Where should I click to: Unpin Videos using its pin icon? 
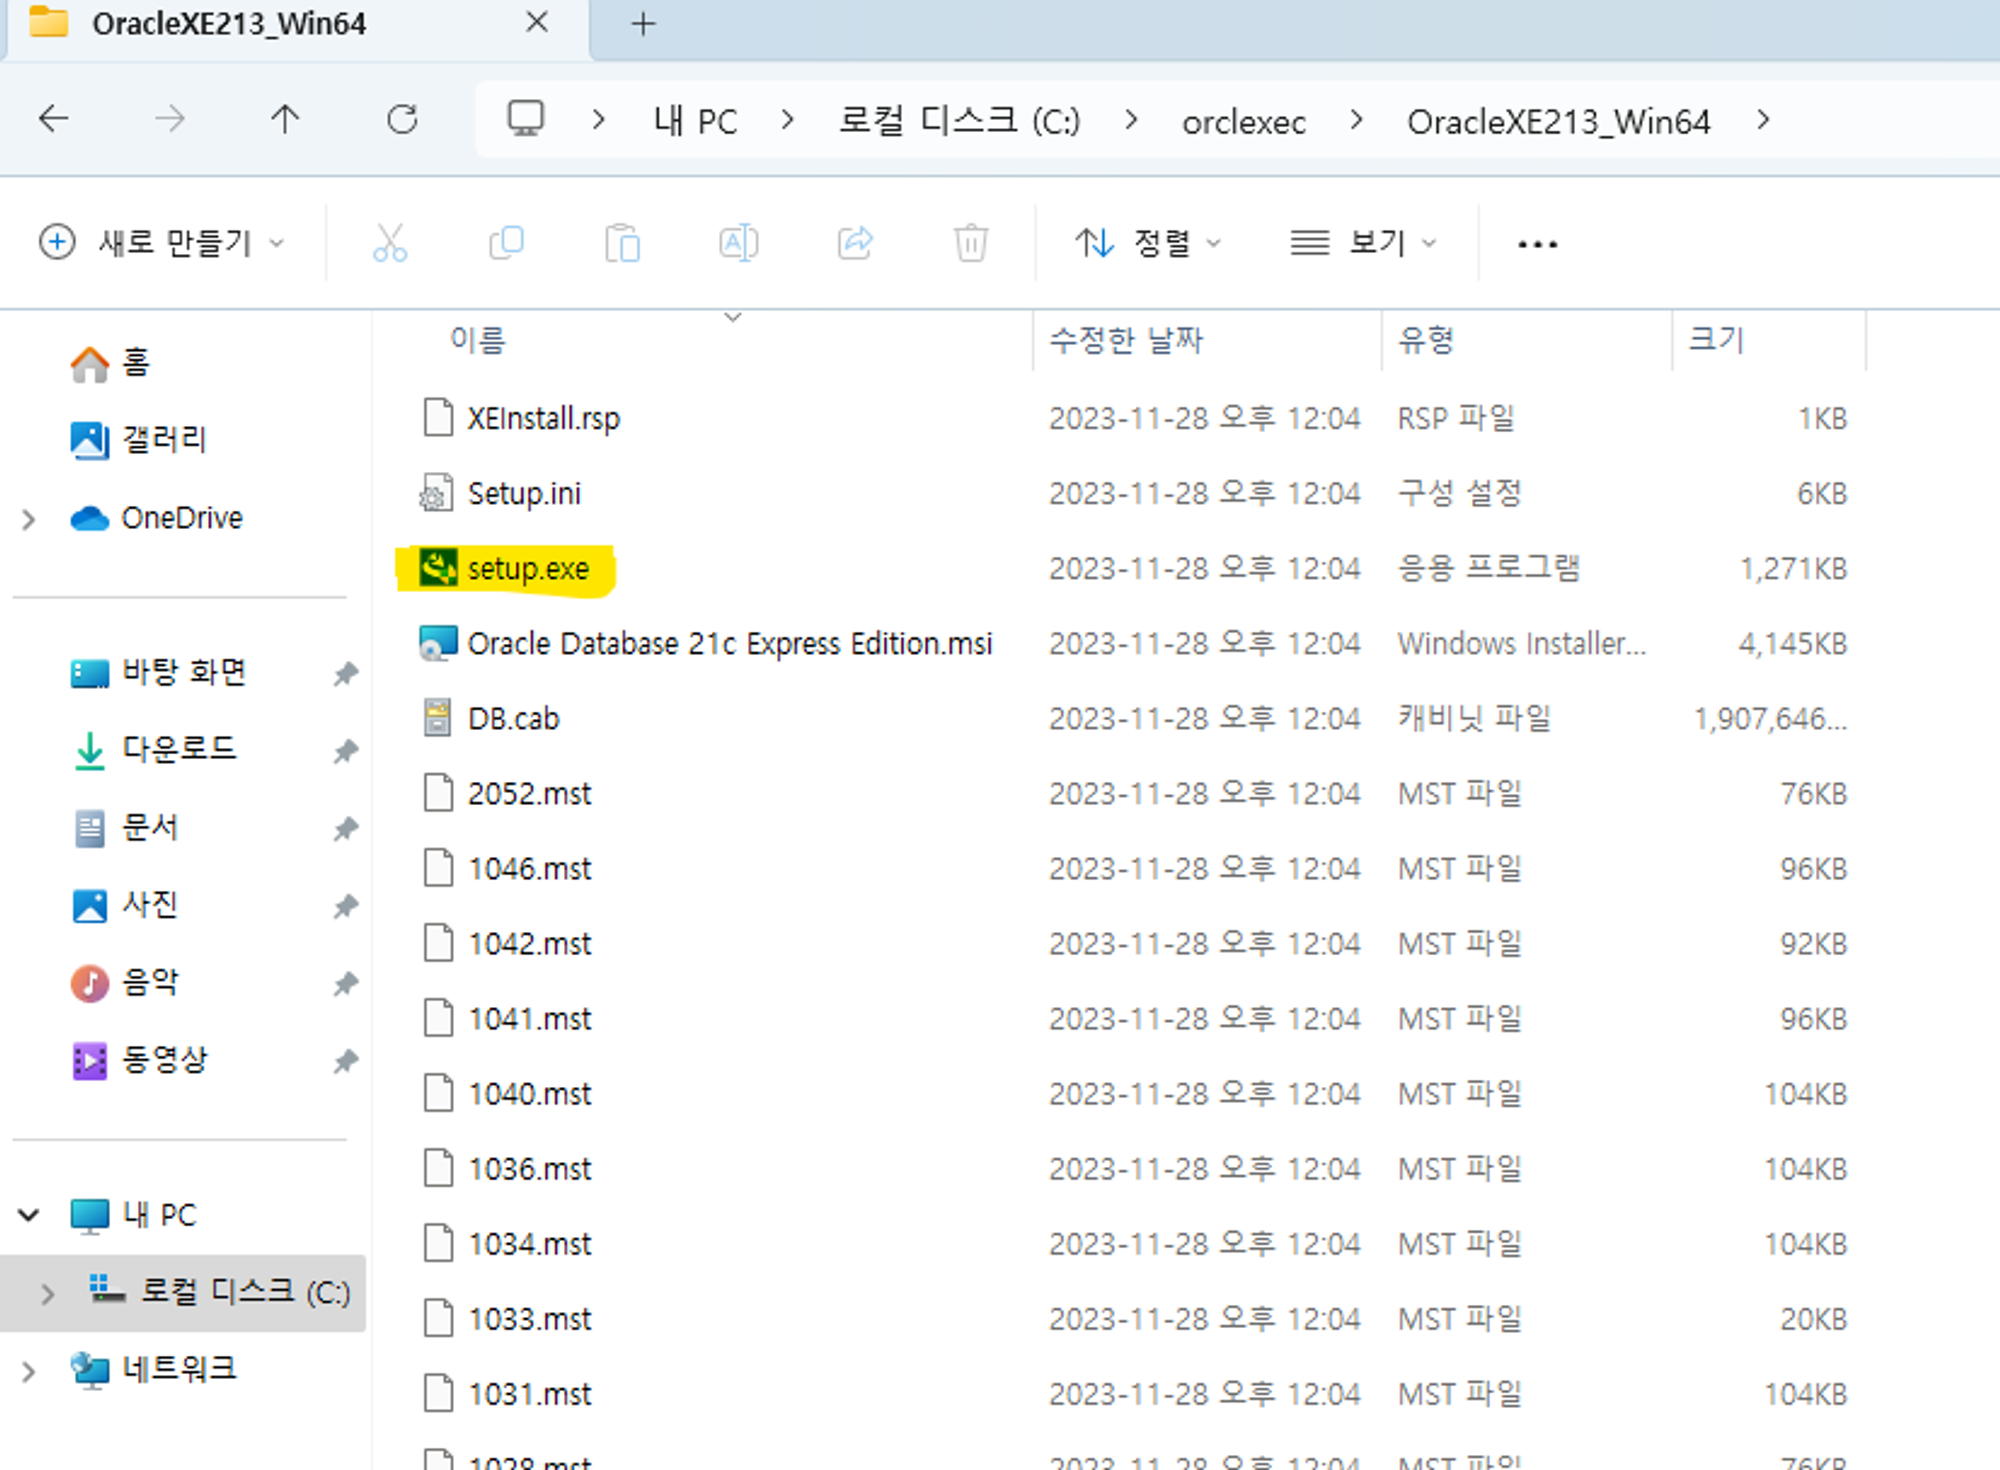(x=345, y=1062)
